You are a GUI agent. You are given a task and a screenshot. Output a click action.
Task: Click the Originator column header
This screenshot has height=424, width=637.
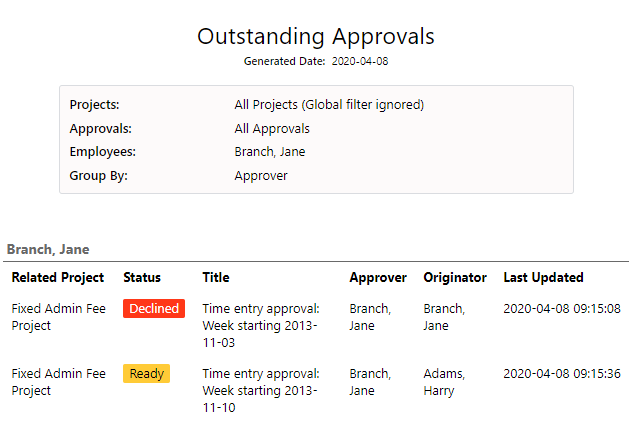(455, 278)
